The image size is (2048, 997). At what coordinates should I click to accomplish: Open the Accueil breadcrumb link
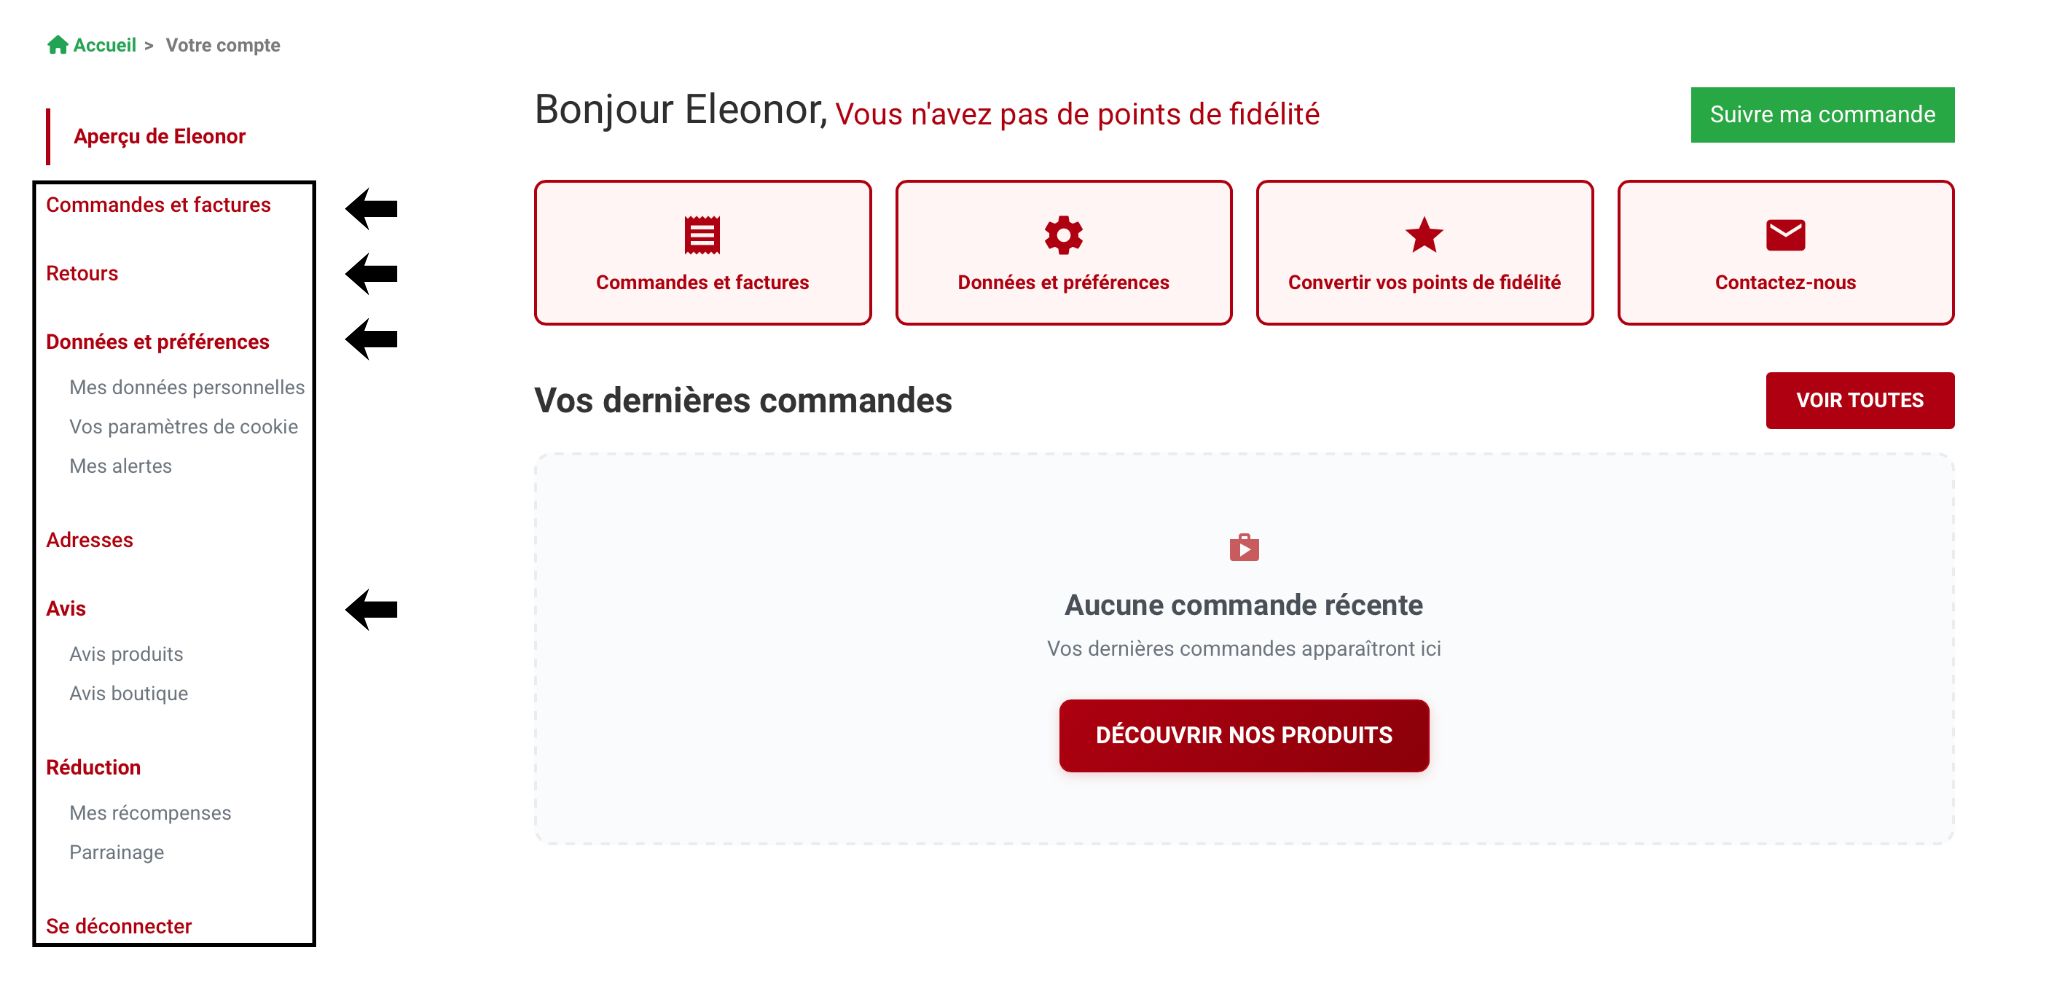[104, 45]
